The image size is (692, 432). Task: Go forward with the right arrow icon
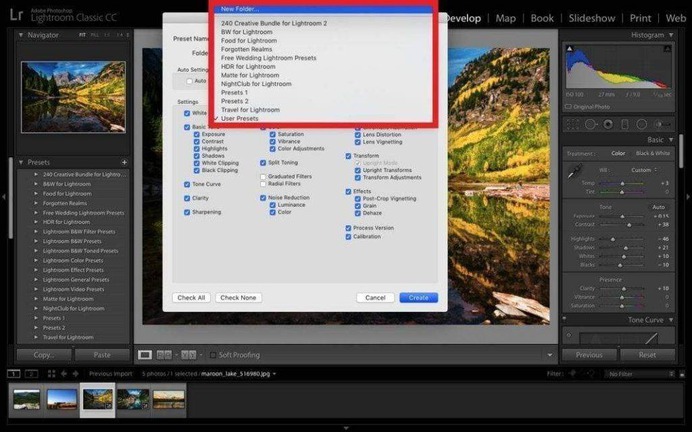click(75, 374)
